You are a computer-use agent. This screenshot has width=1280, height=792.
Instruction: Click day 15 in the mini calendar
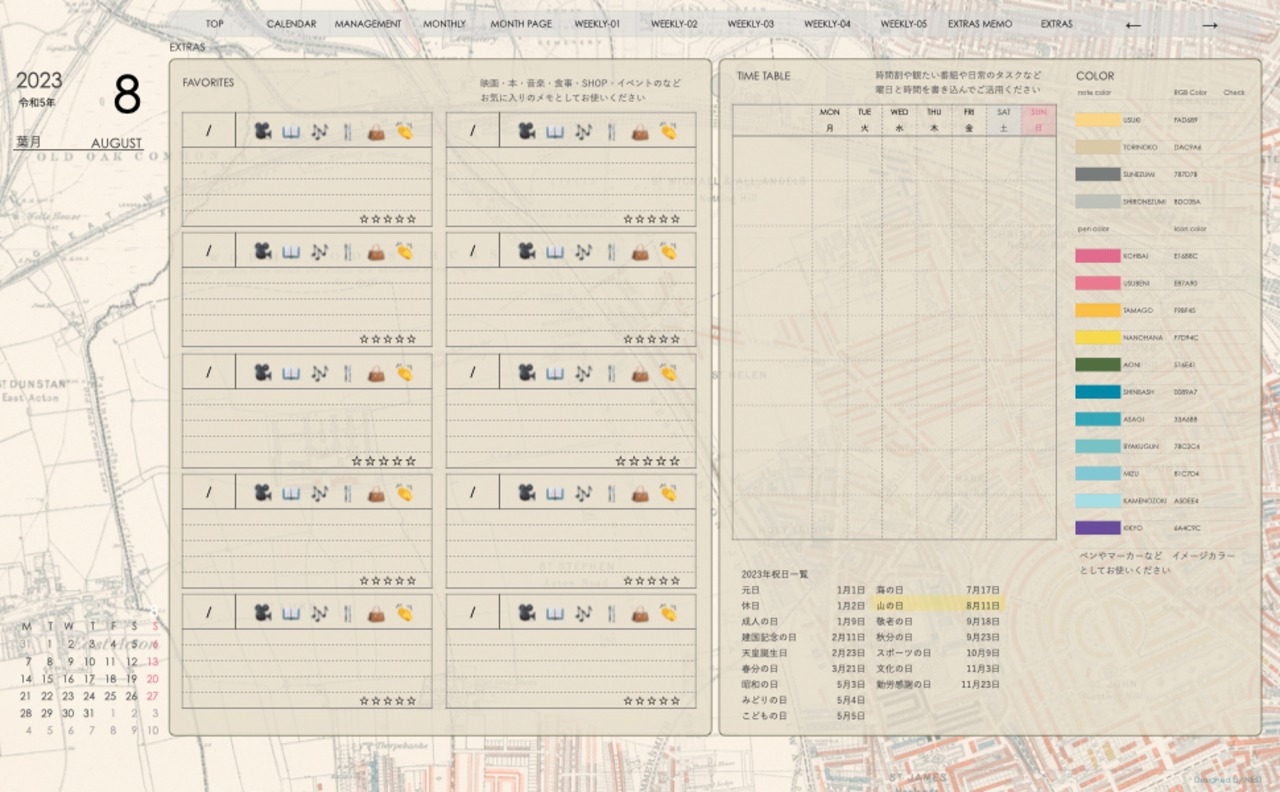pyautogui.click(x=47, y=679)
